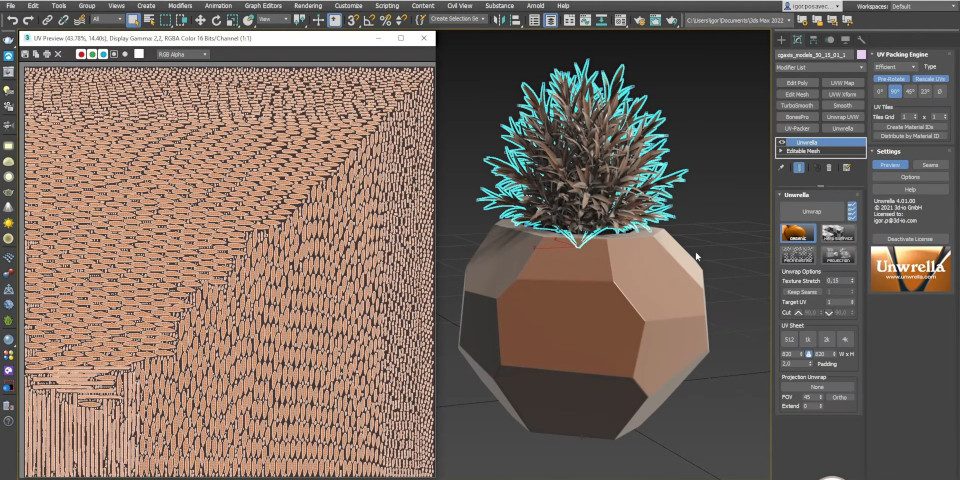Viewport: 960px width, 480px height.
Task: Open the Modify panel tab icon
Action: coord(797,40)
